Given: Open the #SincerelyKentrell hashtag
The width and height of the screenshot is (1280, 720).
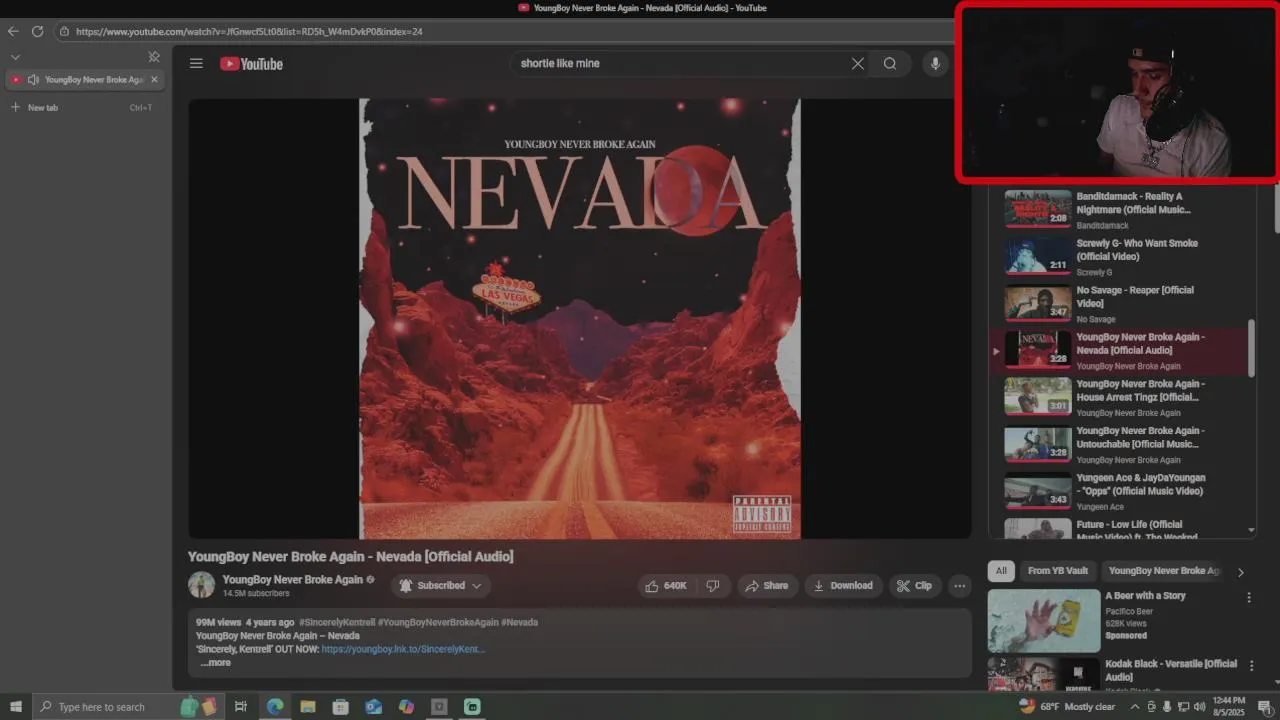Looking at the screenshot, I should pos(337,622).
